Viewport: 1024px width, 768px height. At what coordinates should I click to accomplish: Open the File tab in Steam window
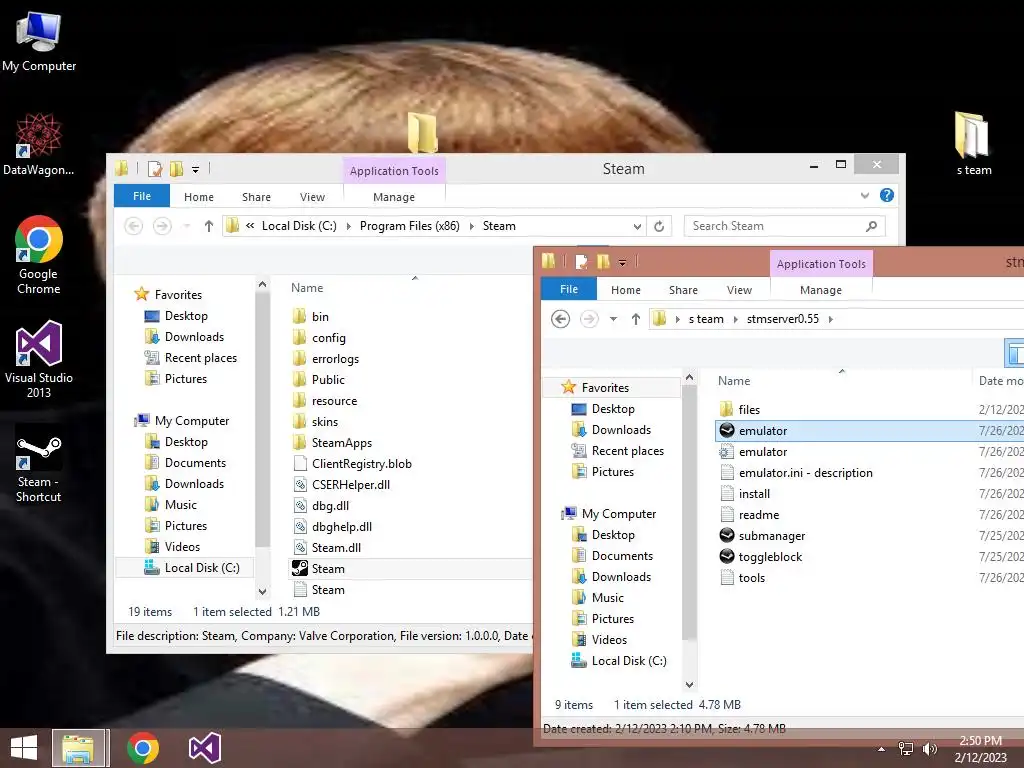click(x=142, y=196)
